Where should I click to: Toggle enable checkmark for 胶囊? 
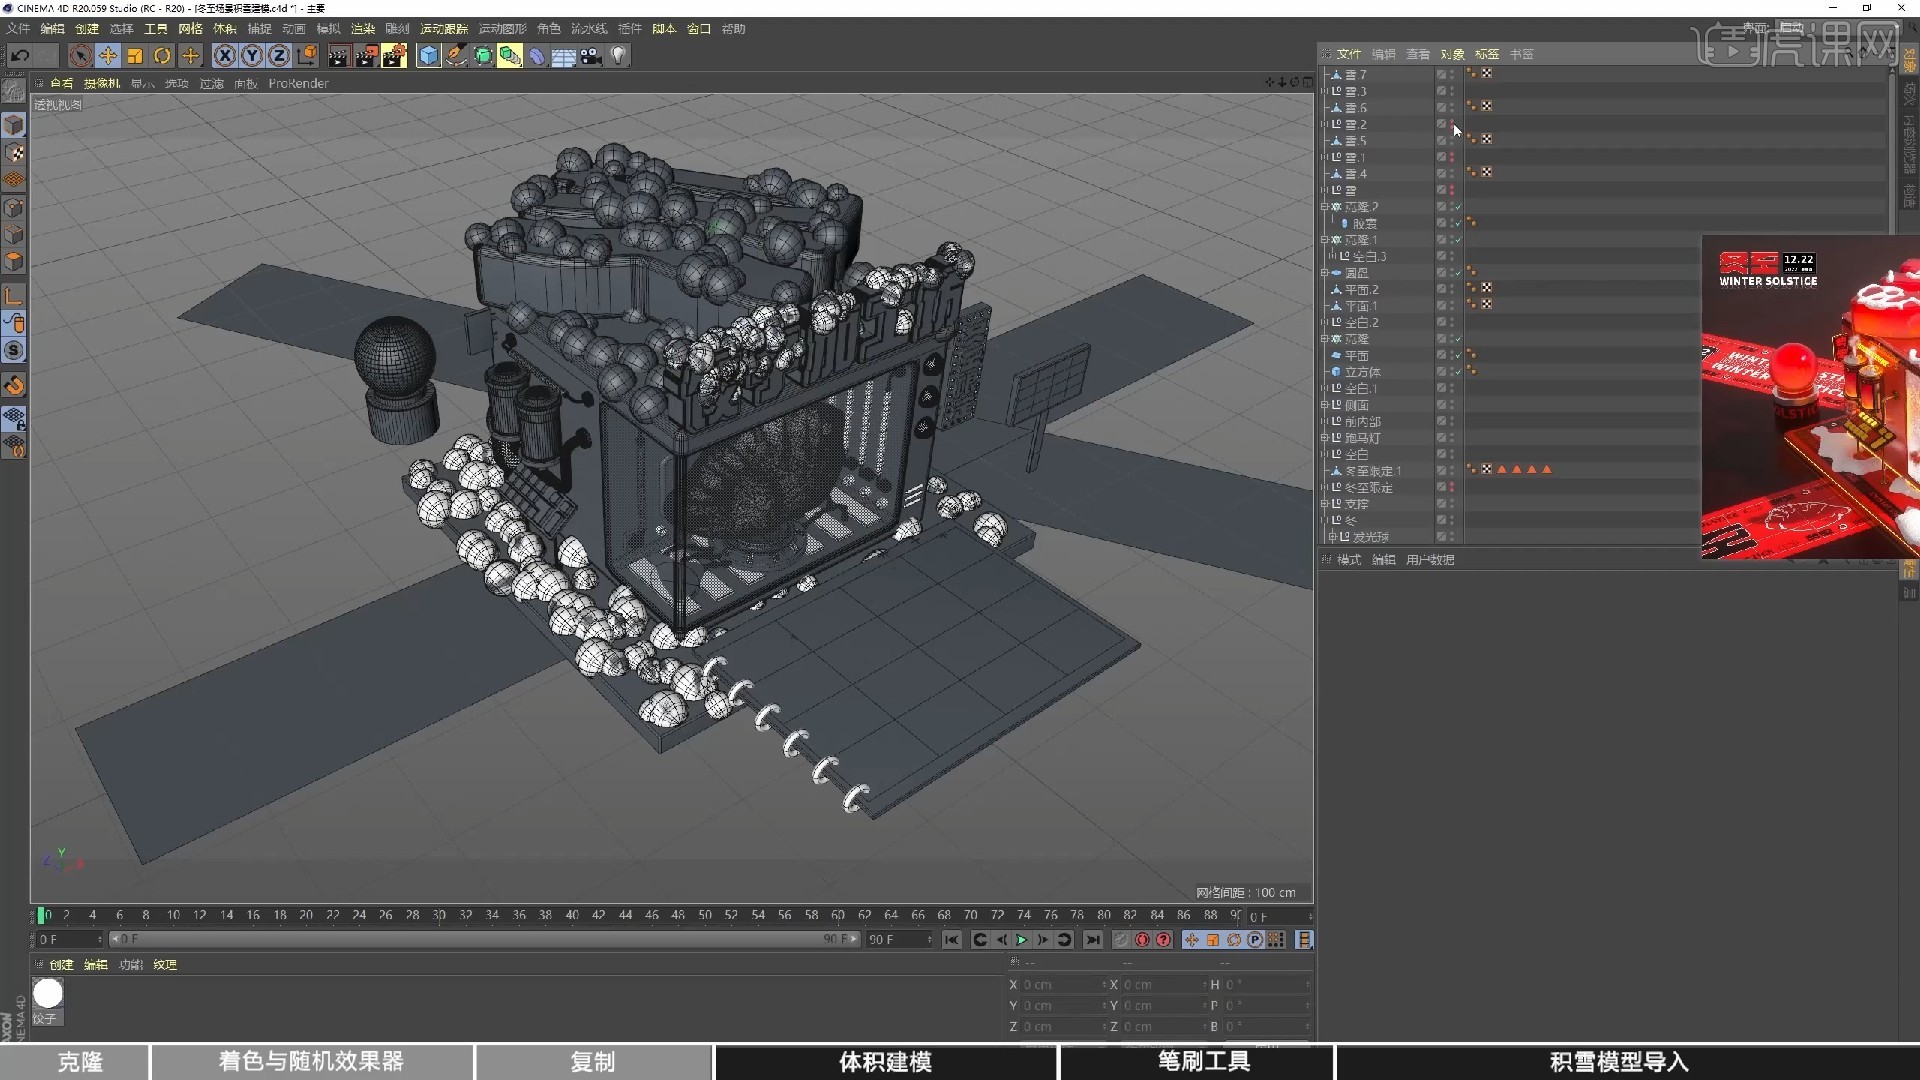pyautogui.click(x=1459, y=224)
